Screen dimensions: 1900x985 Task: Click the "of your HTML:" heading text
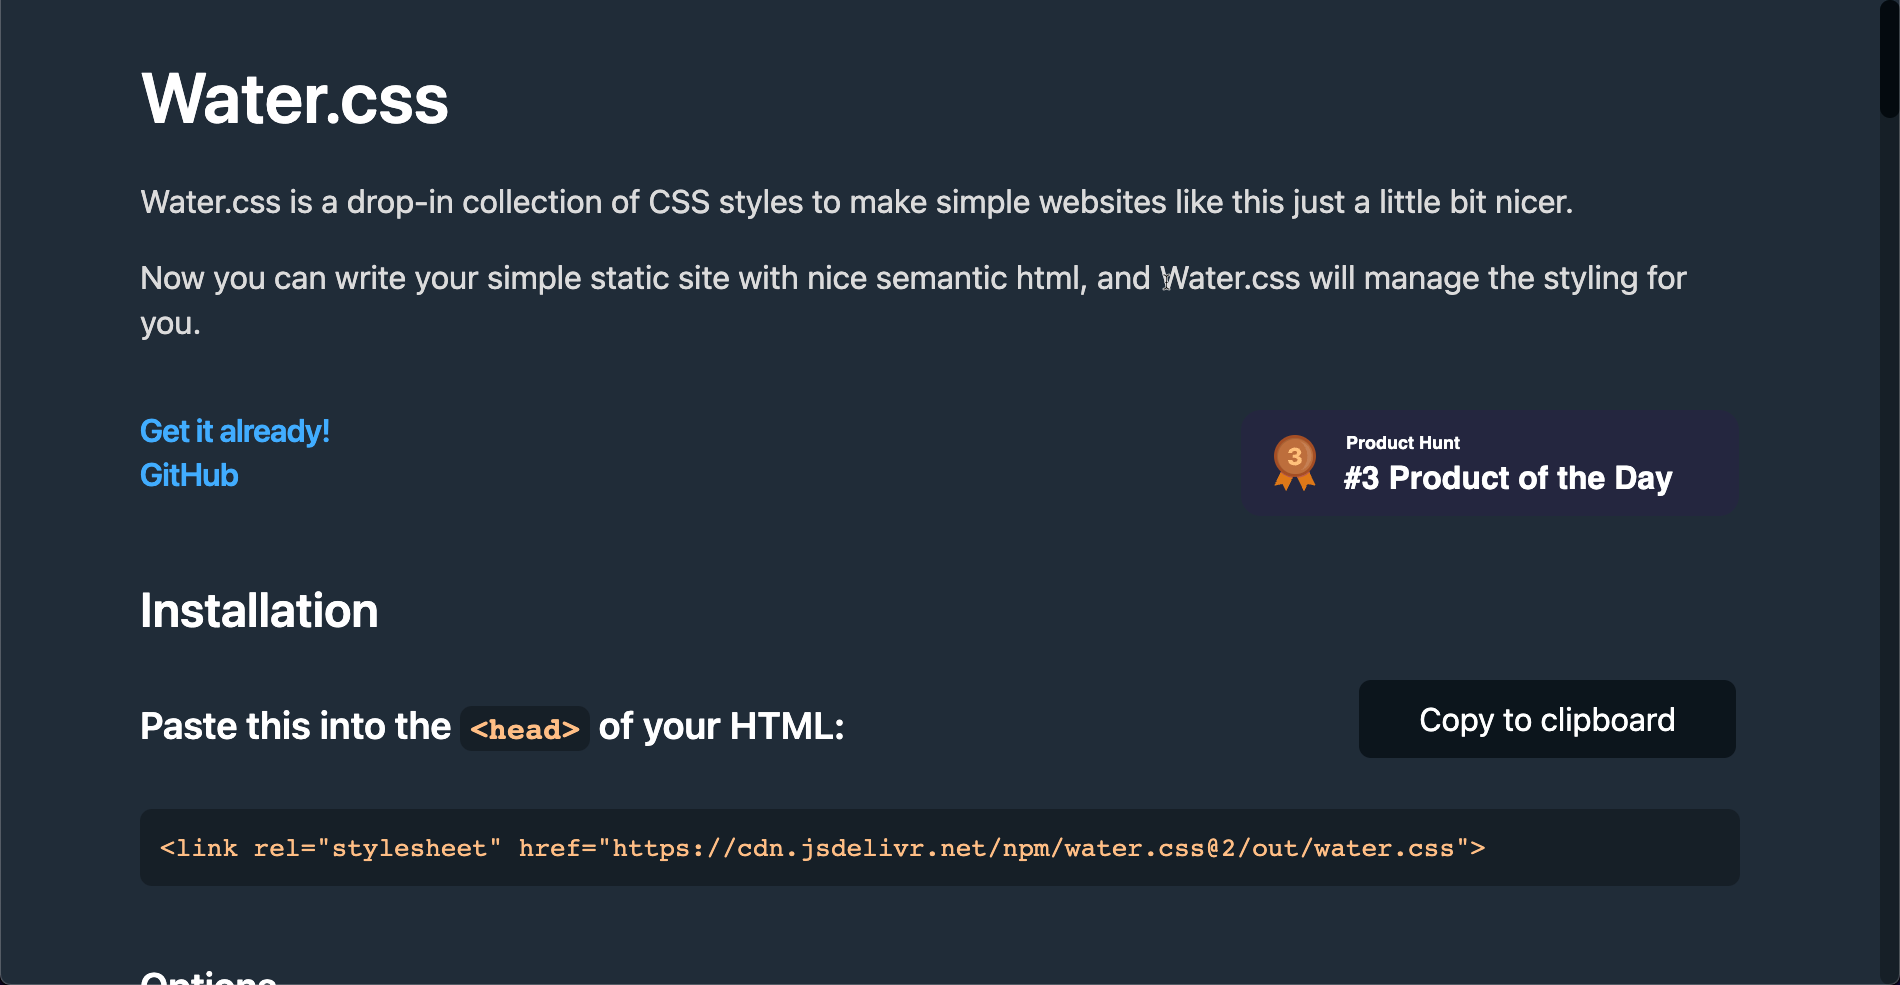[721, 726]
